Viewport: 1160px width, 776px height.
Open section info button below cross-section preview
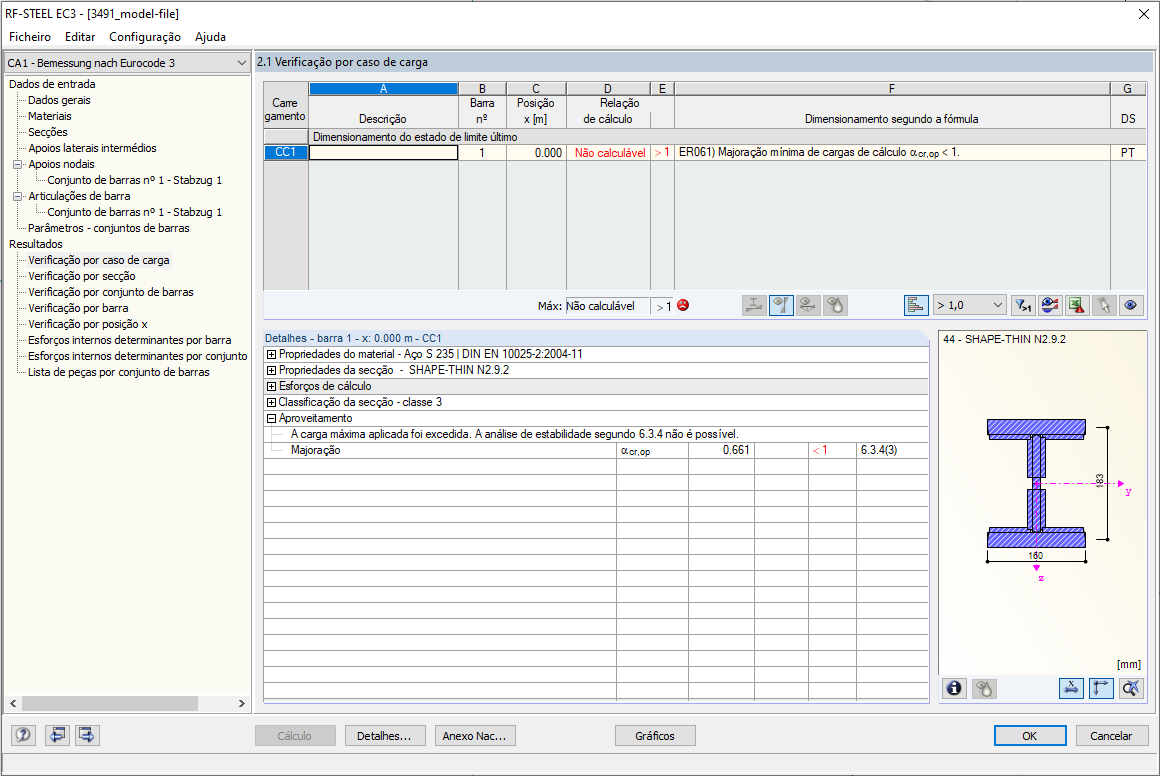pos(954,689)
